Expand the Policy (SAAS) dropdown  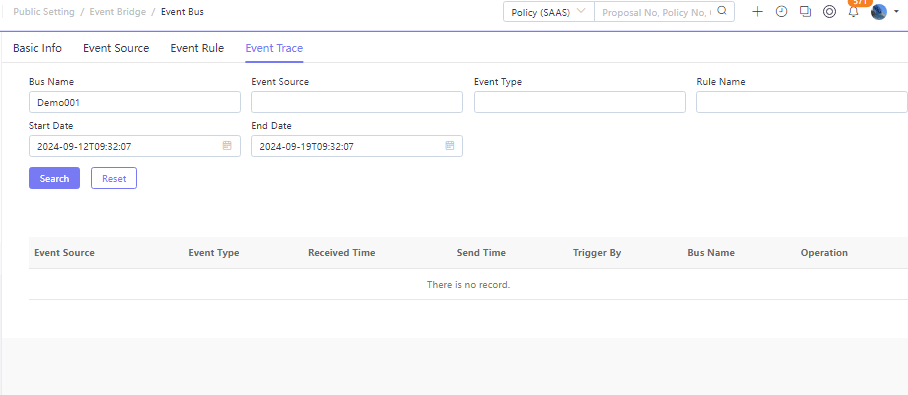(x=548, y=12)
